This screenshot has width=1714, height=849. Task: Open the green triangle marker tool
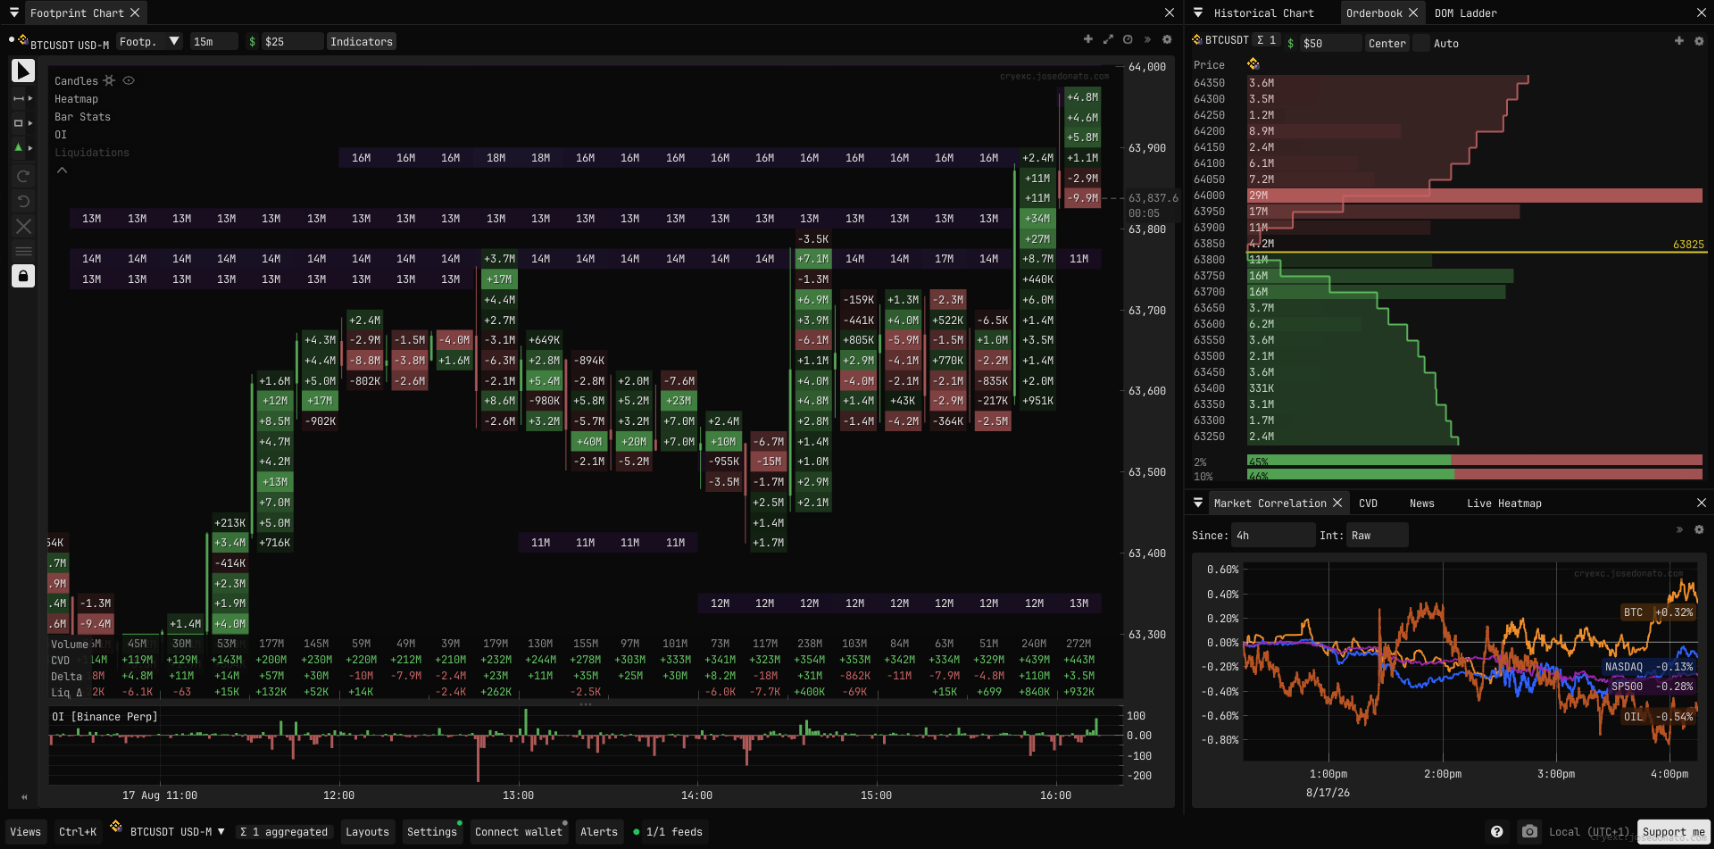pyautogui.click(x=18, y=148)
